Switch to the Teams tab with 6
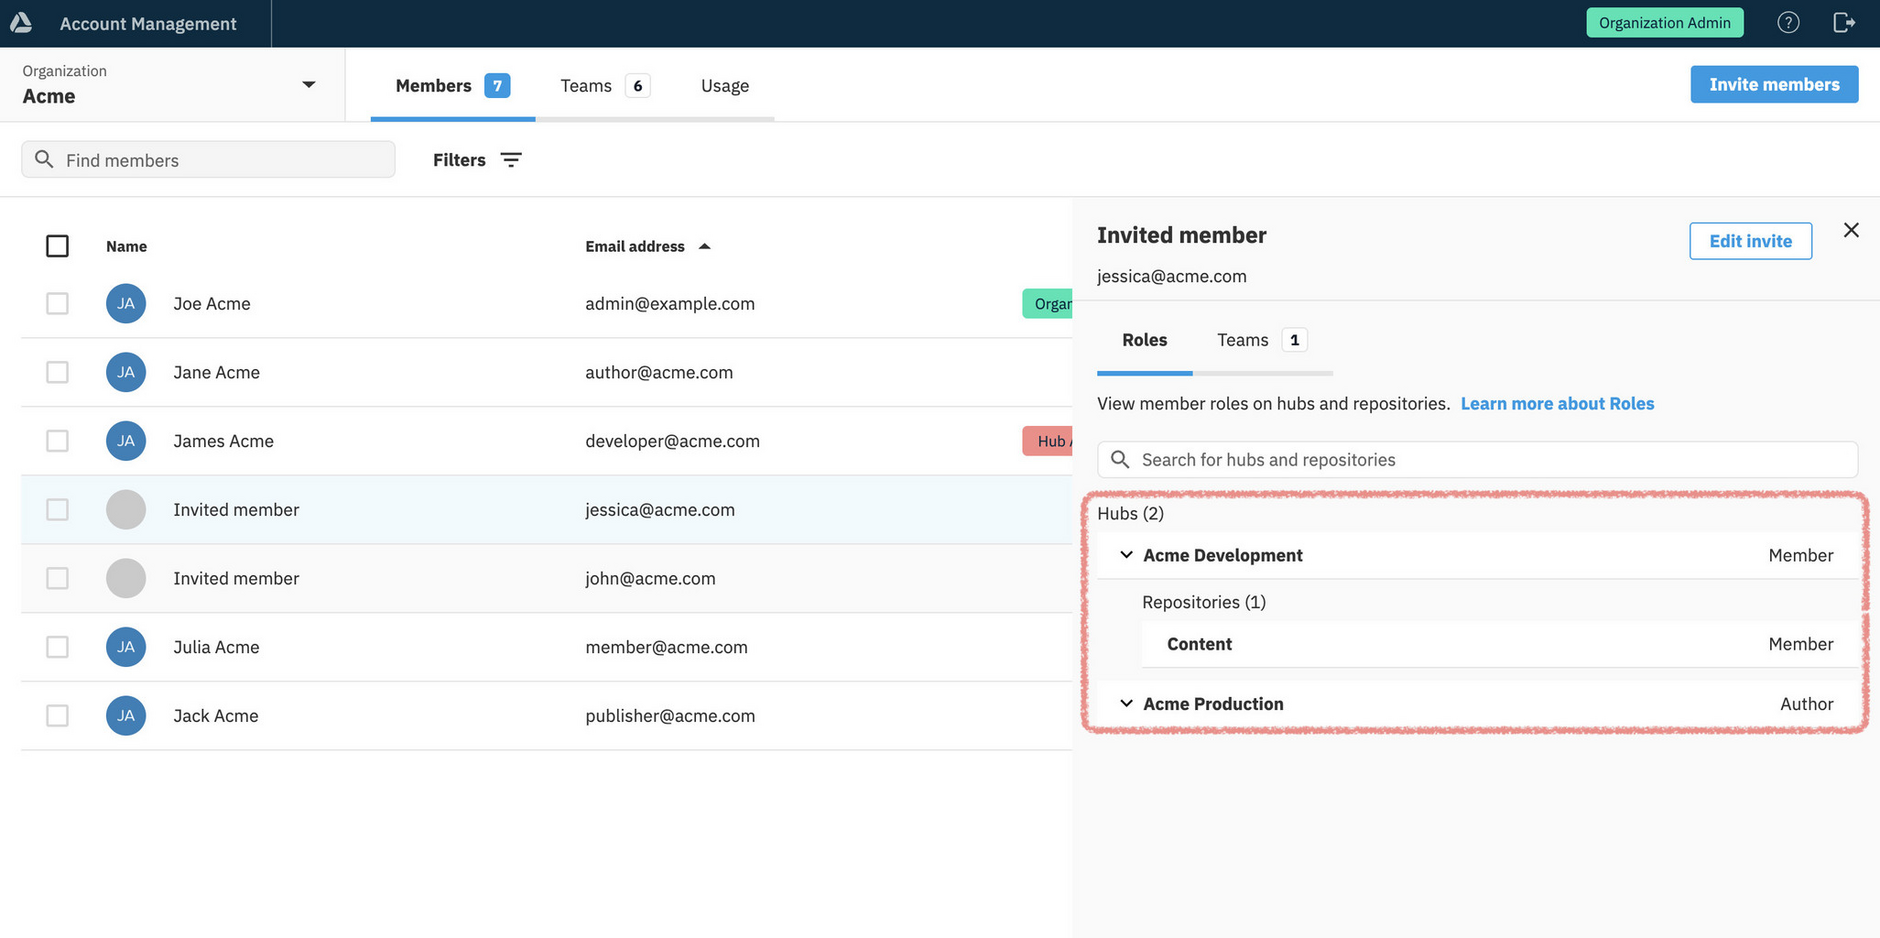Viewport: 1880px width, 938px height. click(x=605, y=86)
